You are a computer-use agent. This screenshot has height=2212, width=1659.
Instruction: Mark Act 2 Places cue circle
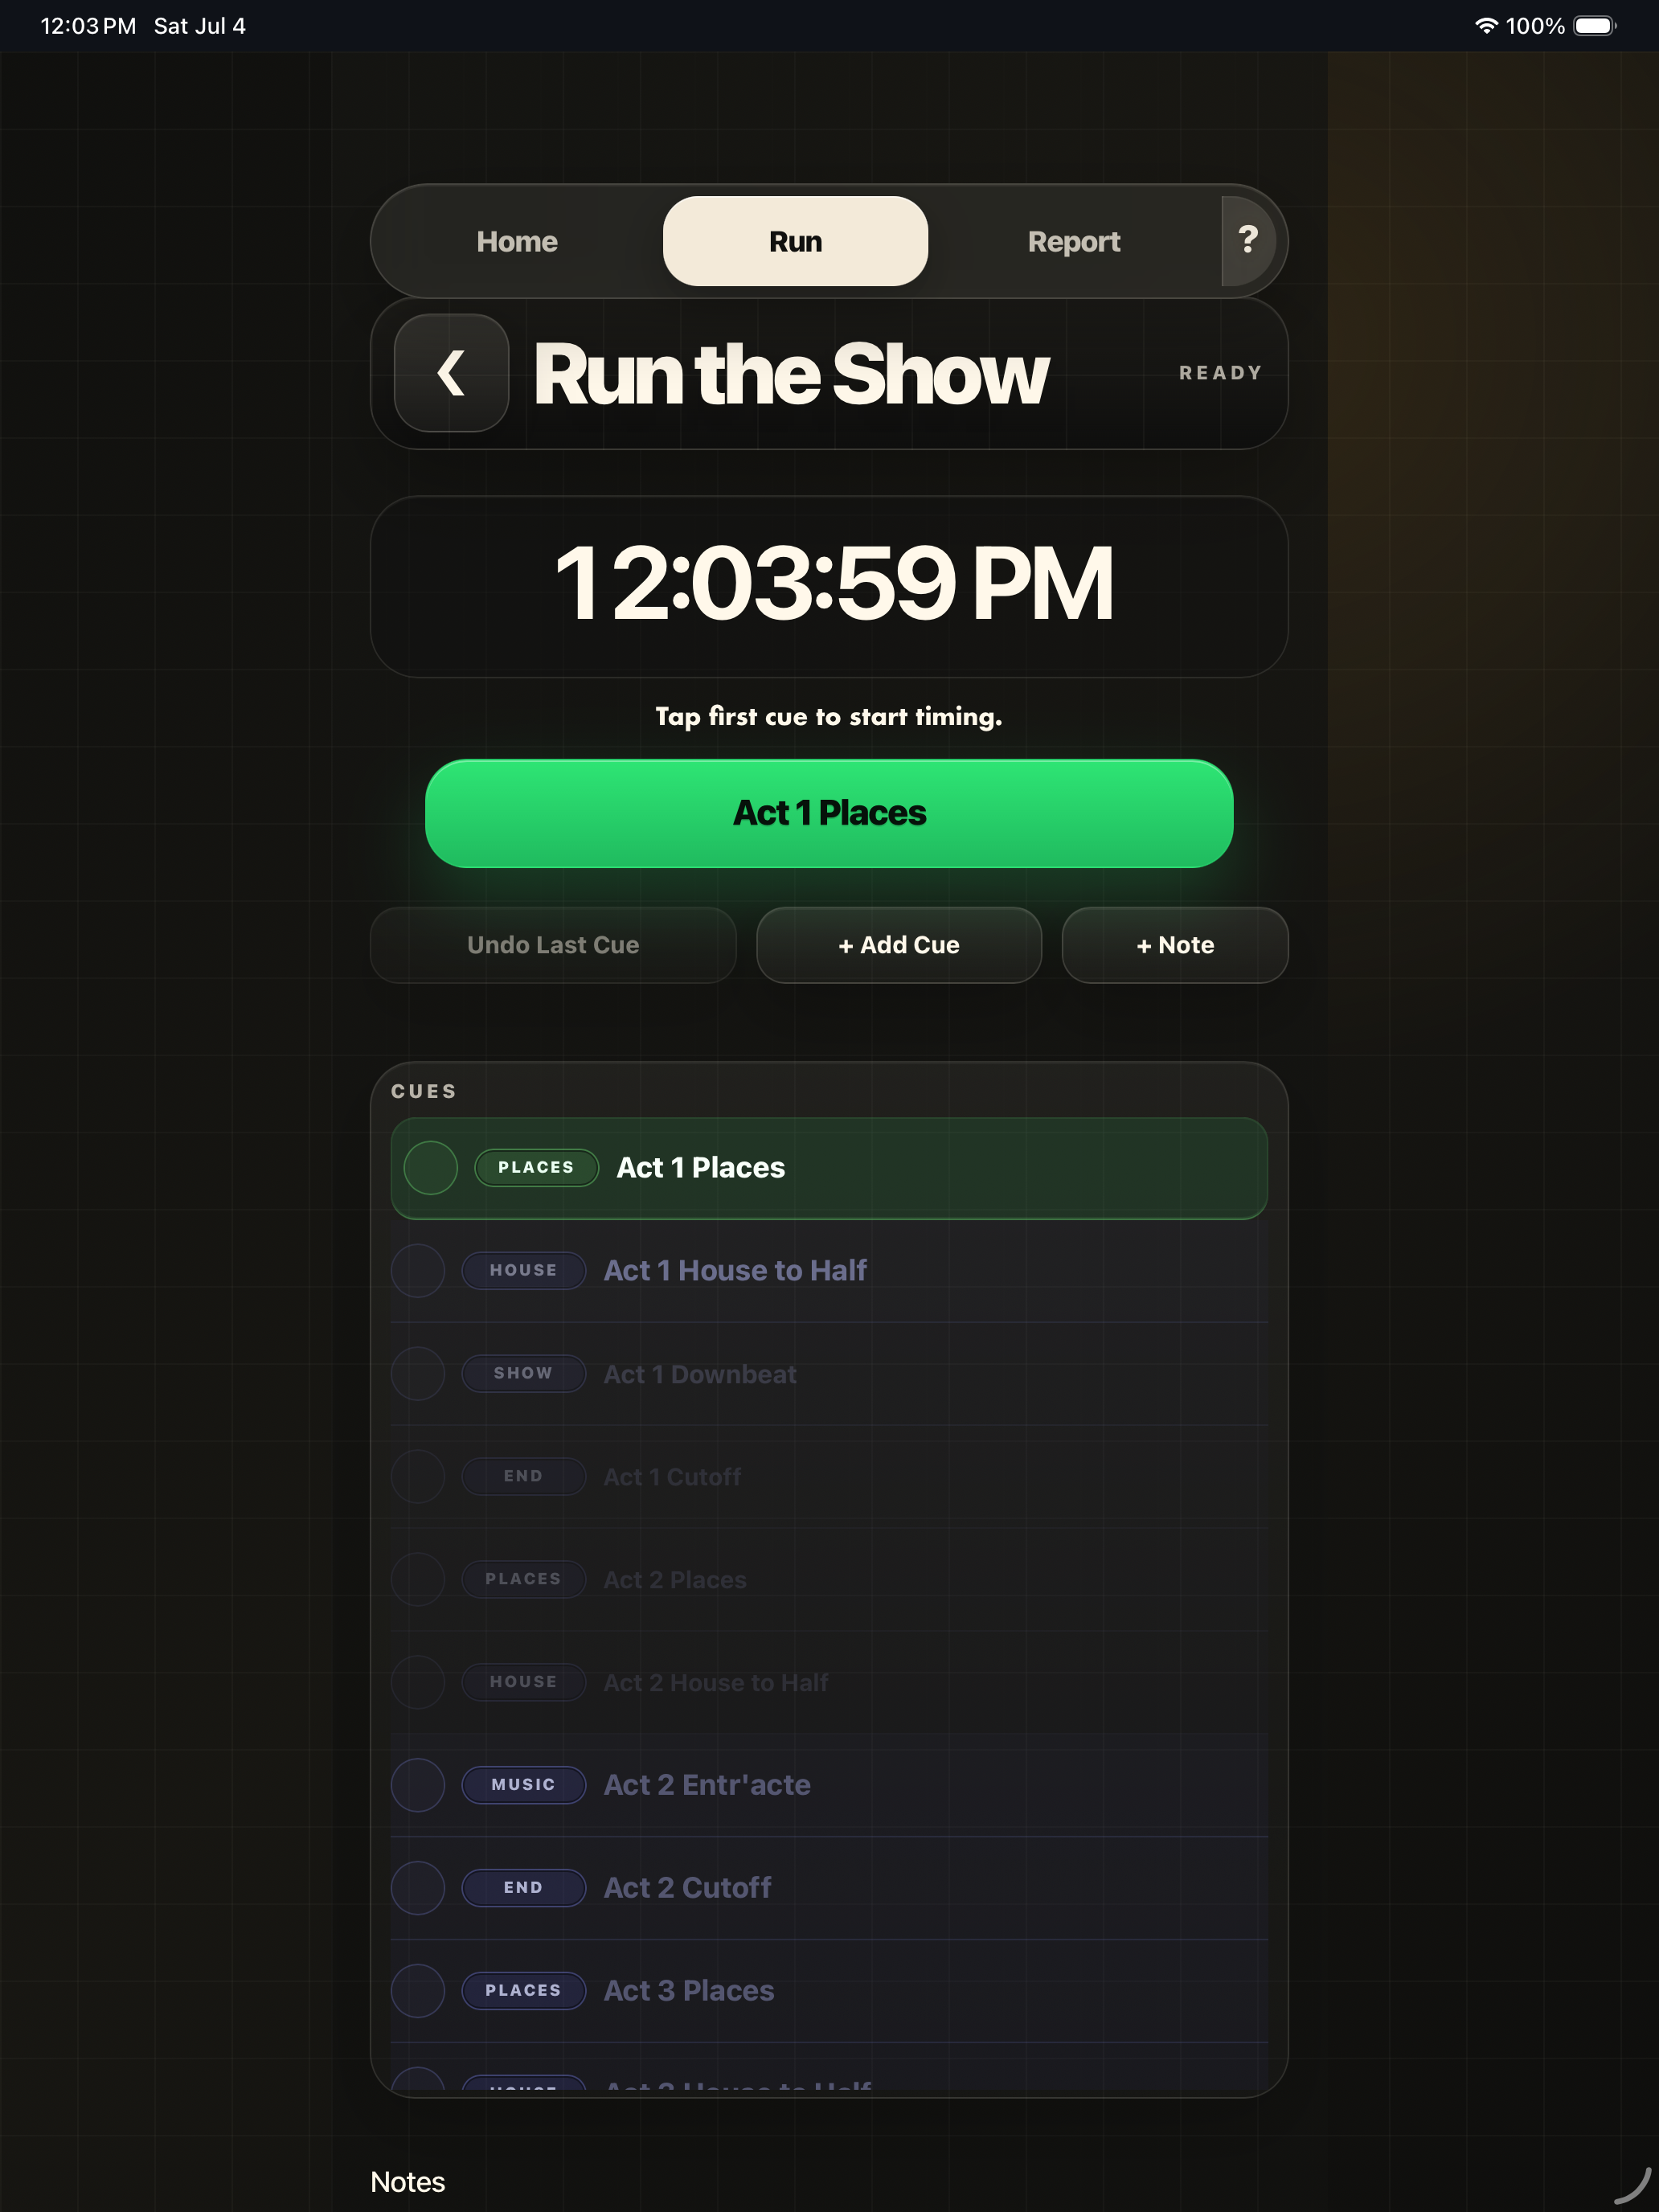click(418, 1580)
